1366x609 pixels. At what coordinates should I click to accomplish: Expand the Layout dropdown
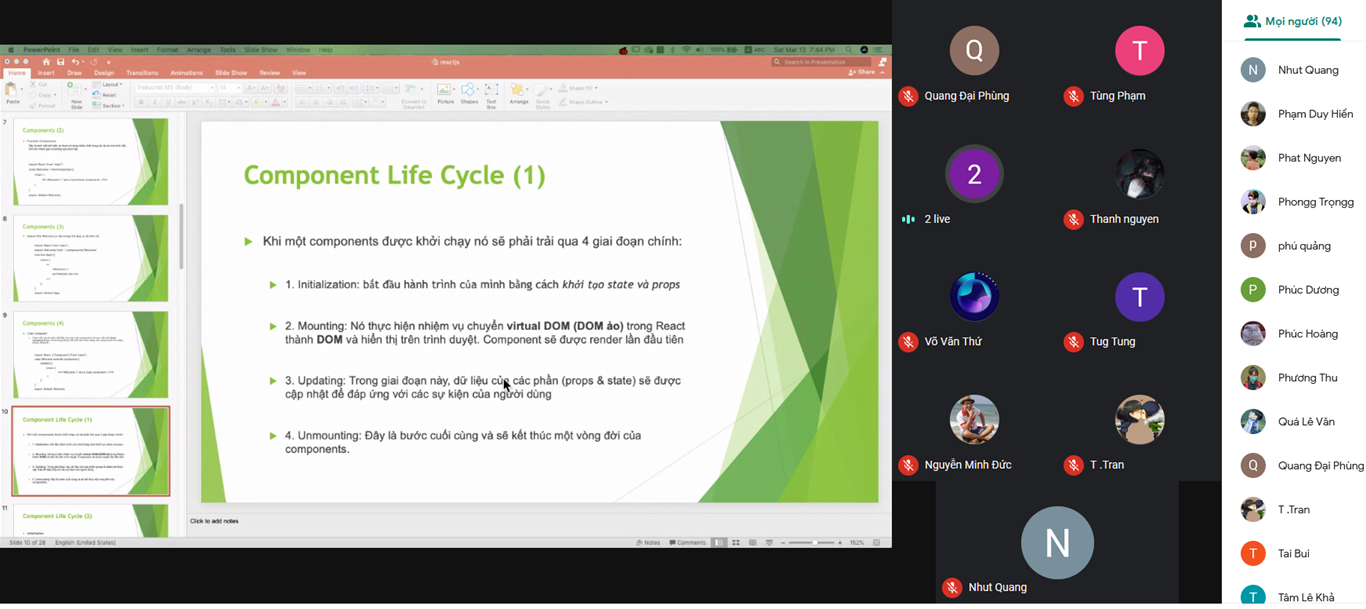(112, 85)
